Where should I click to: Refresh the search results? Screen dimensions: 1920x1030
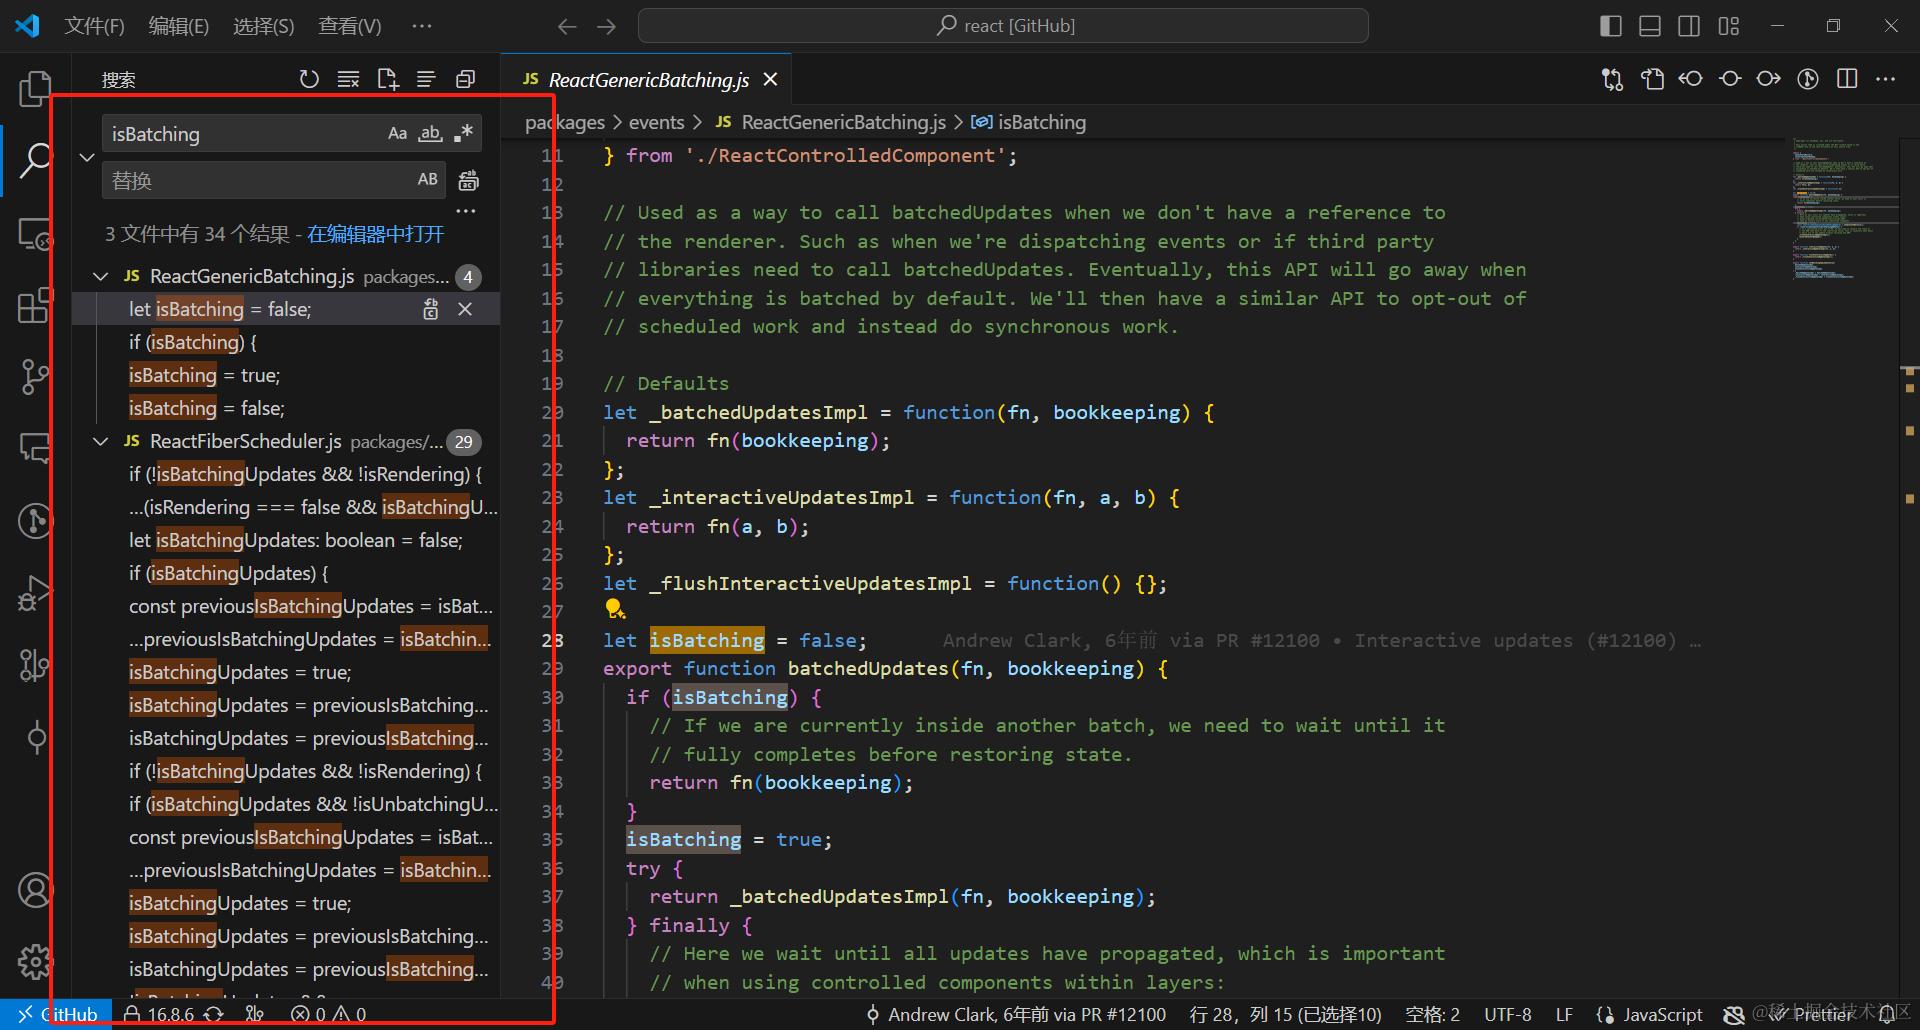[309, 79]
